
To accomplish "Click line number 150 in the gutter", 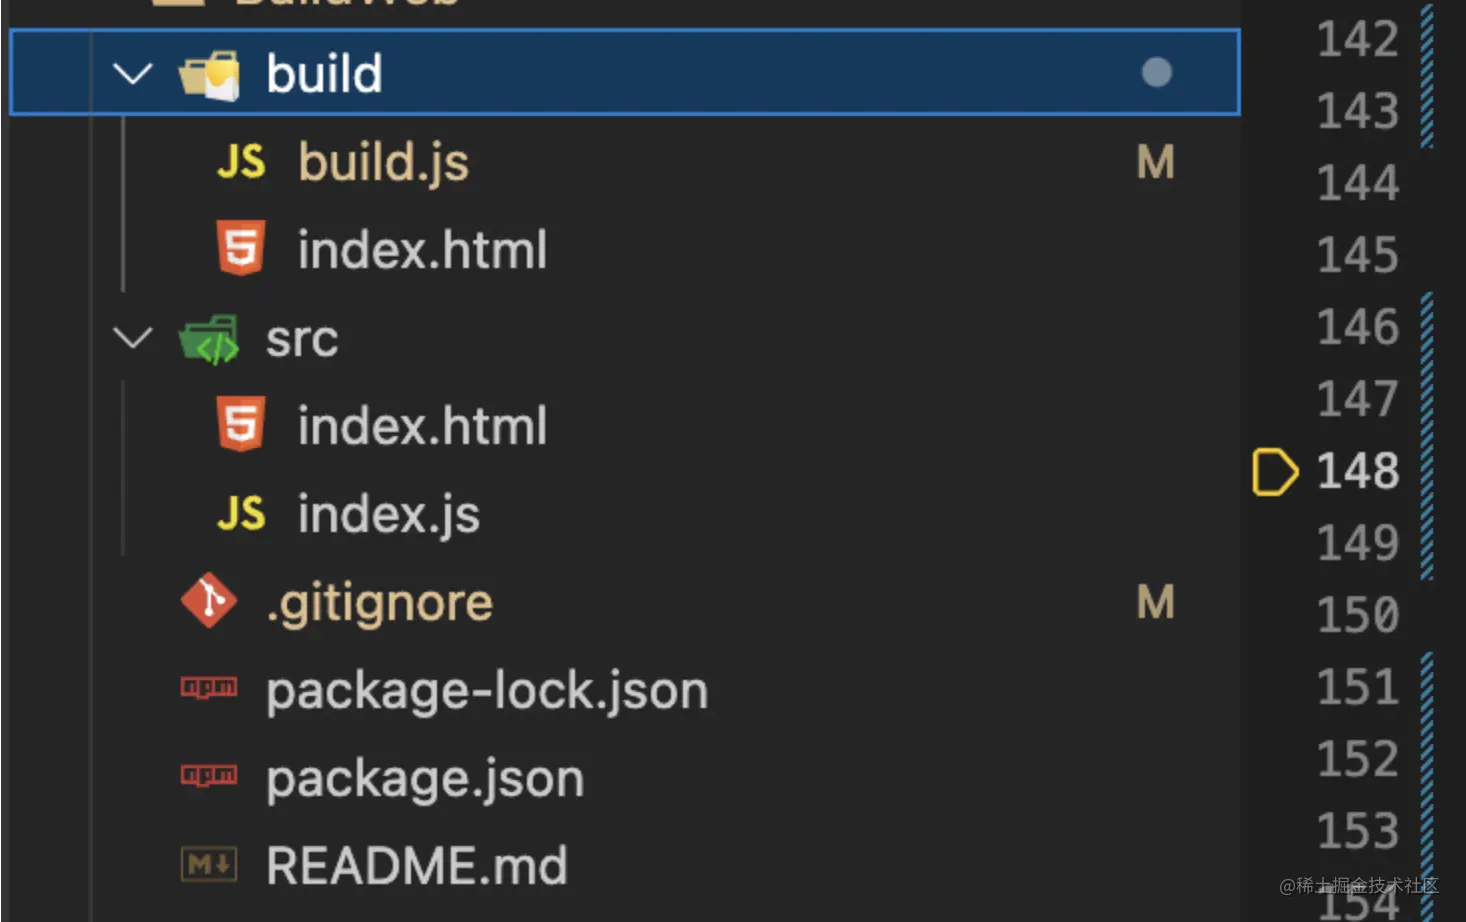I will (1357, 615).
